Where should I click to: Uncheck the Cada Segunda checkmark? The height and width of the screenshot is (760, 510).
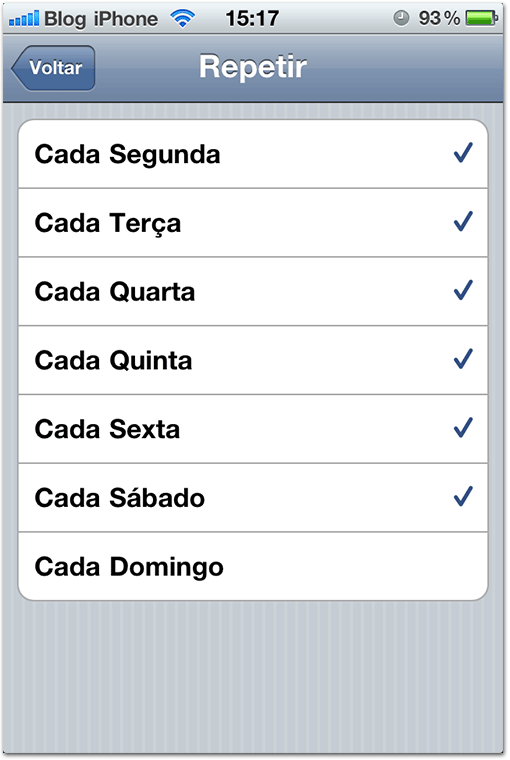pos(463,153)
